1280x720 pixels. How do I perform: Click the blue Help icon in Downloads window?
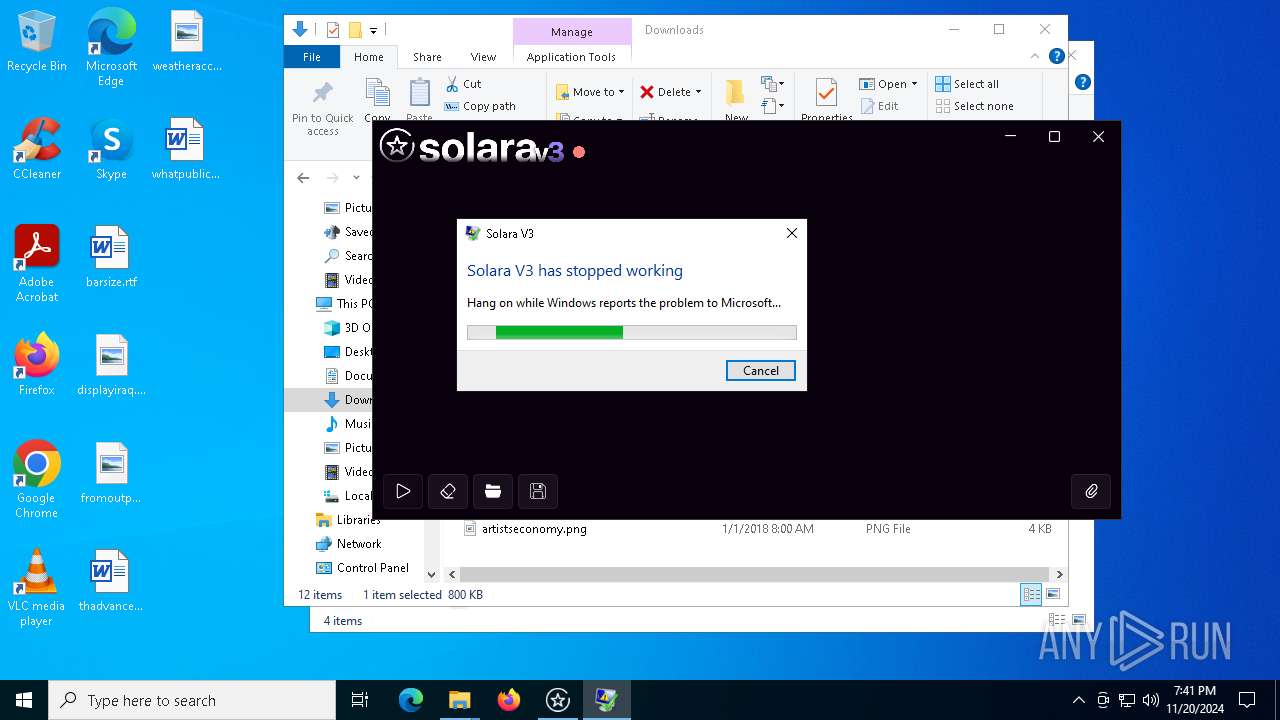pyautogui.click(x=1056, y=56)
